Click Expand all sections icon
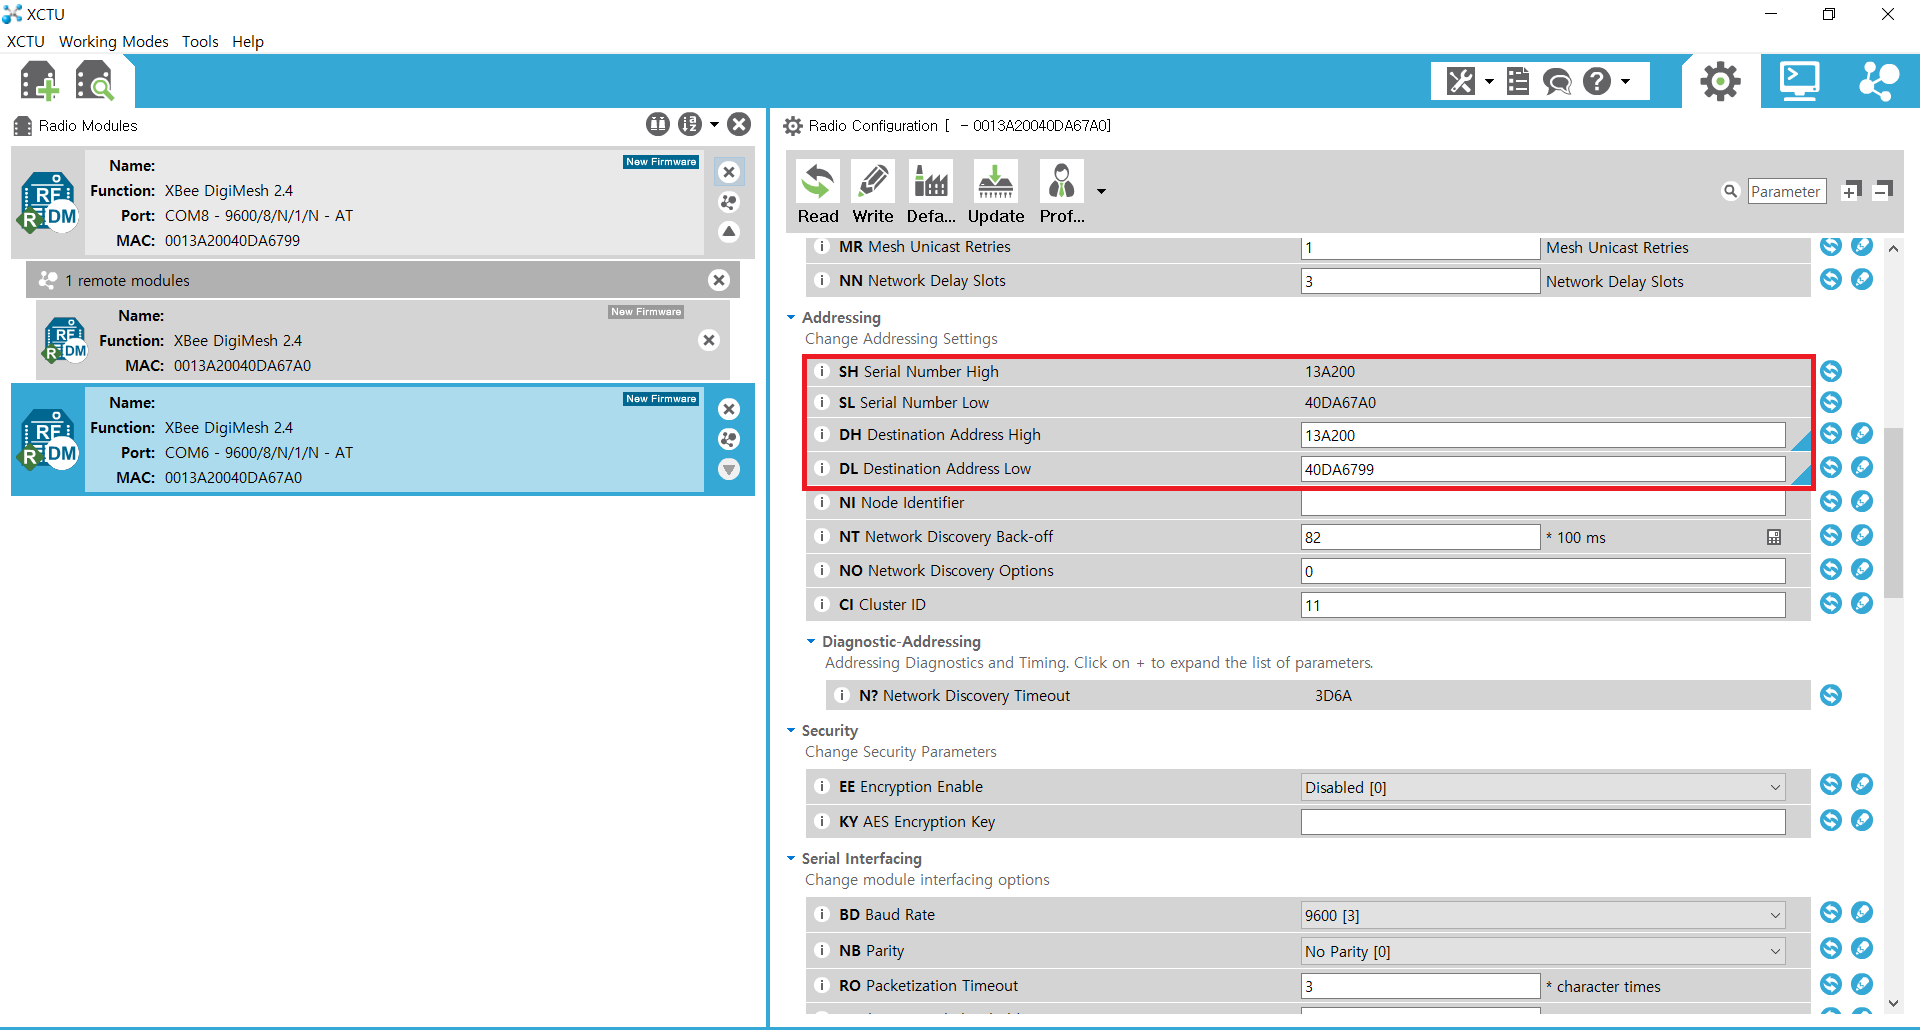 pyautogui.click(x=1851, y=191)
